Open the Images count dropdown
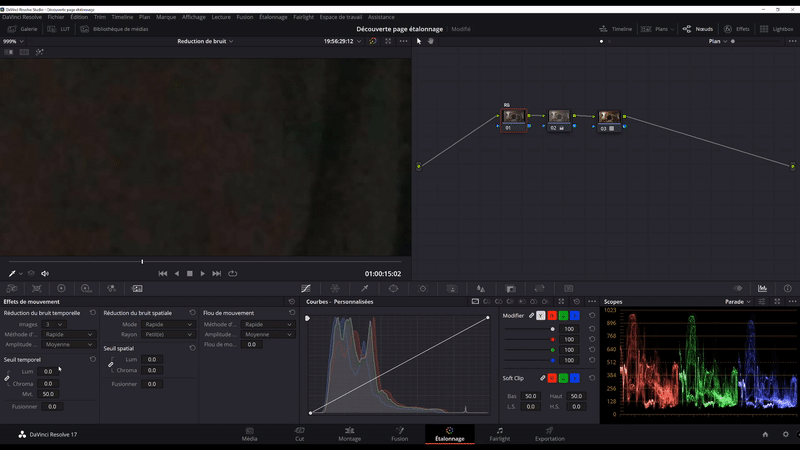Image resolution: width=800 pixels, height=450 pixels. coord(53,324)
